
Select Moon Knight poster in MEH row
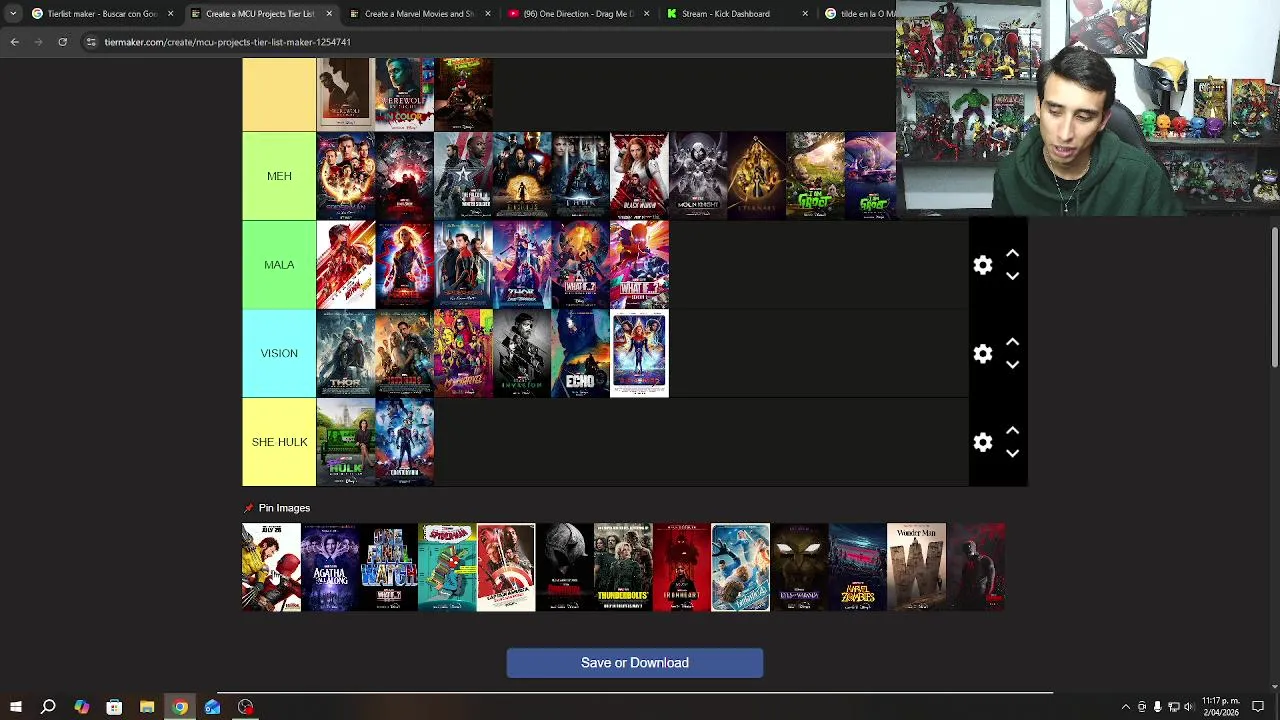(x=698, y=176)
